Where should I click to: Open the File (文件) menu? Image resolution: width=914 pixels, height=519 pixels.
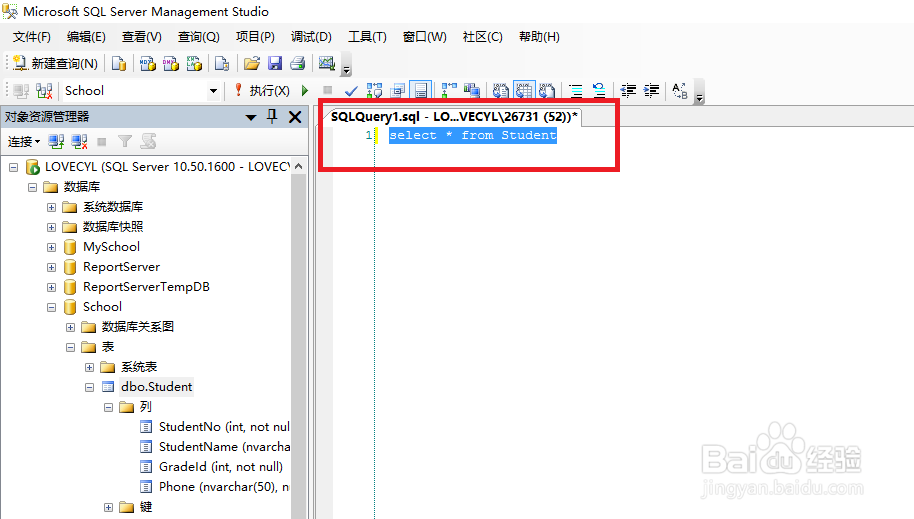coord(31,37)
